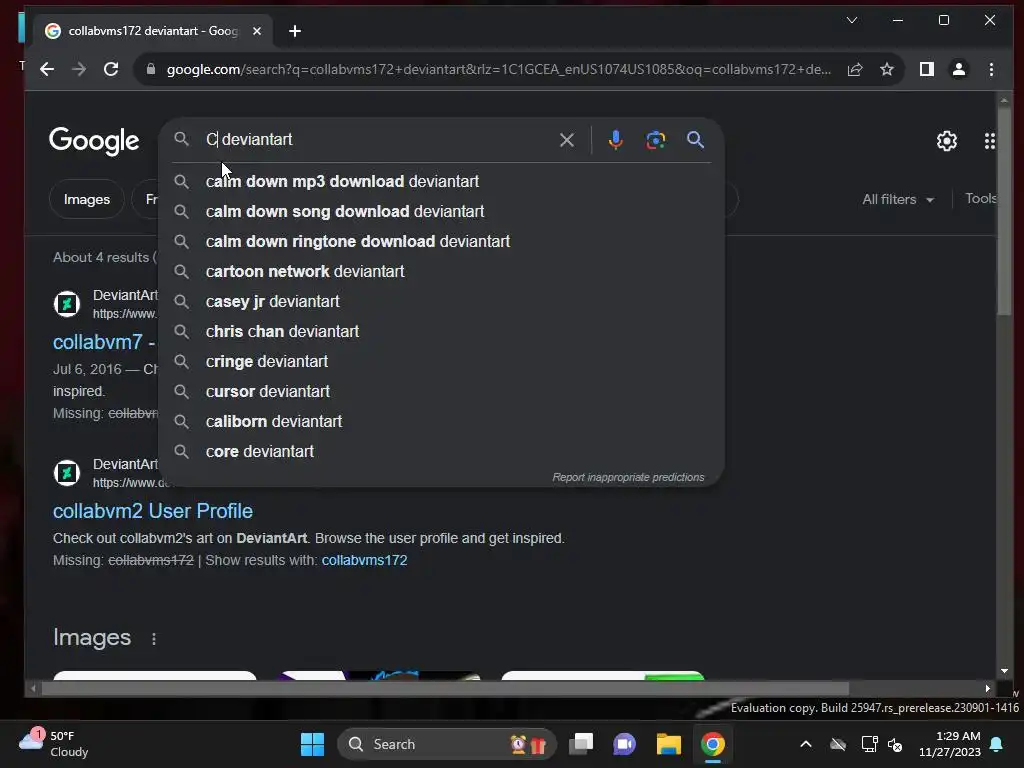Open Google quick settings gear
This screenshot has height=768, width=1024.
click(946, 141)
